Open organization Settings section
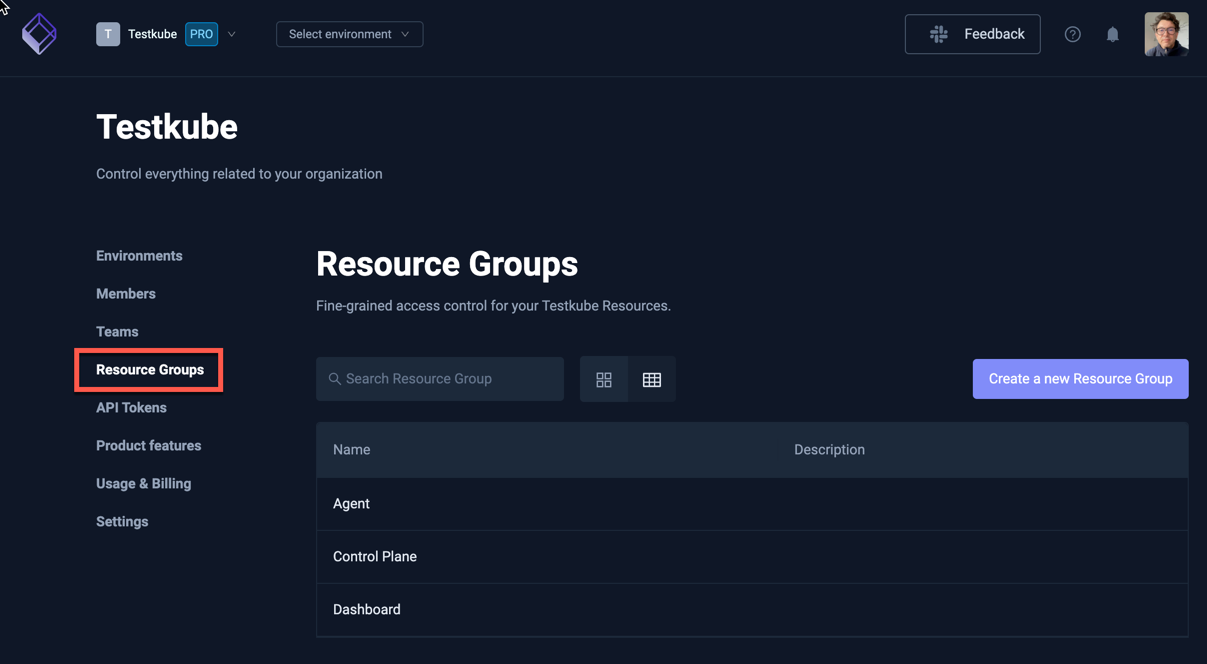The height and width of the screenshot is (664, 1207). [122, 522]
